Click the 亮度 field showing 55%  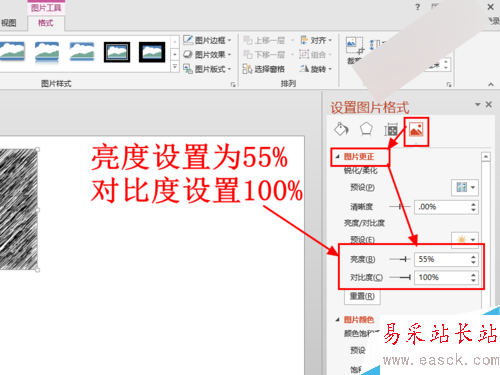pyautogui.click(x=441, y=259)
